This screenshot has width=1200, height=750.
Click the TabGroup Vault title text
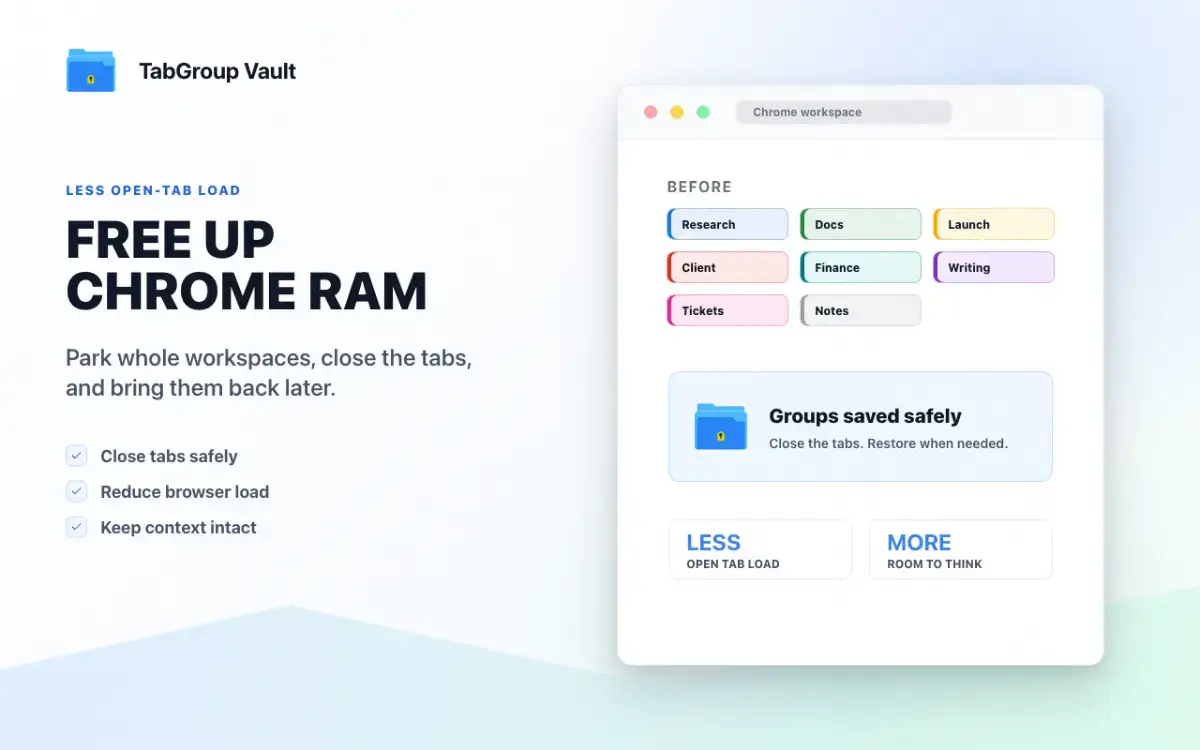(218, 71)
